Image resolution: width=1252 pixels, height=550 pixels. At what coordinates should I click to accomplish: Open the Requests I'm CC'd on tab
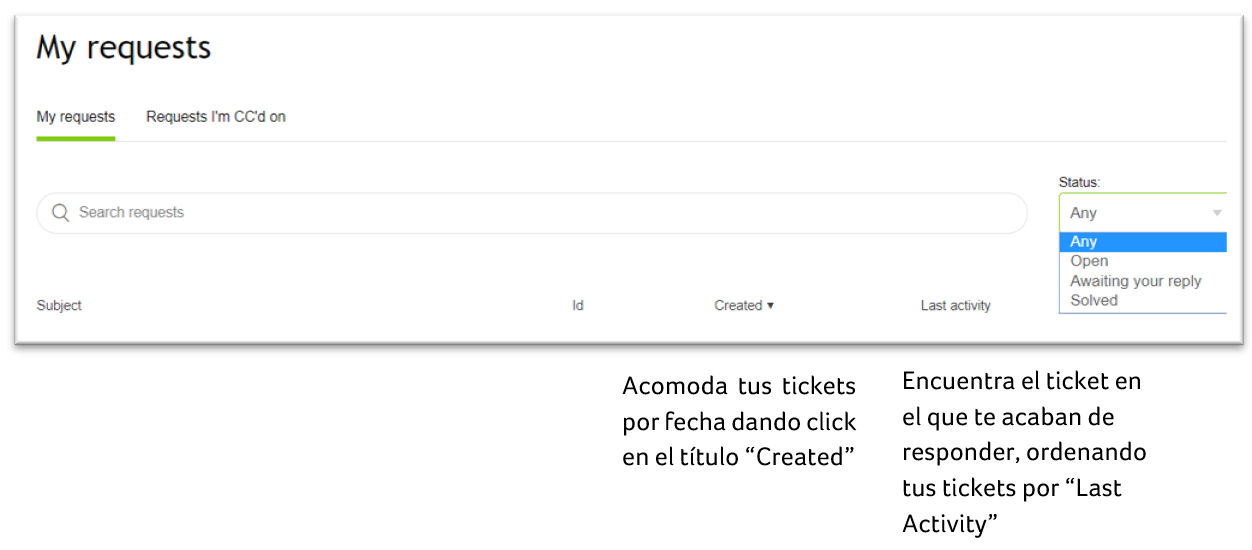[x=216, y=117]
